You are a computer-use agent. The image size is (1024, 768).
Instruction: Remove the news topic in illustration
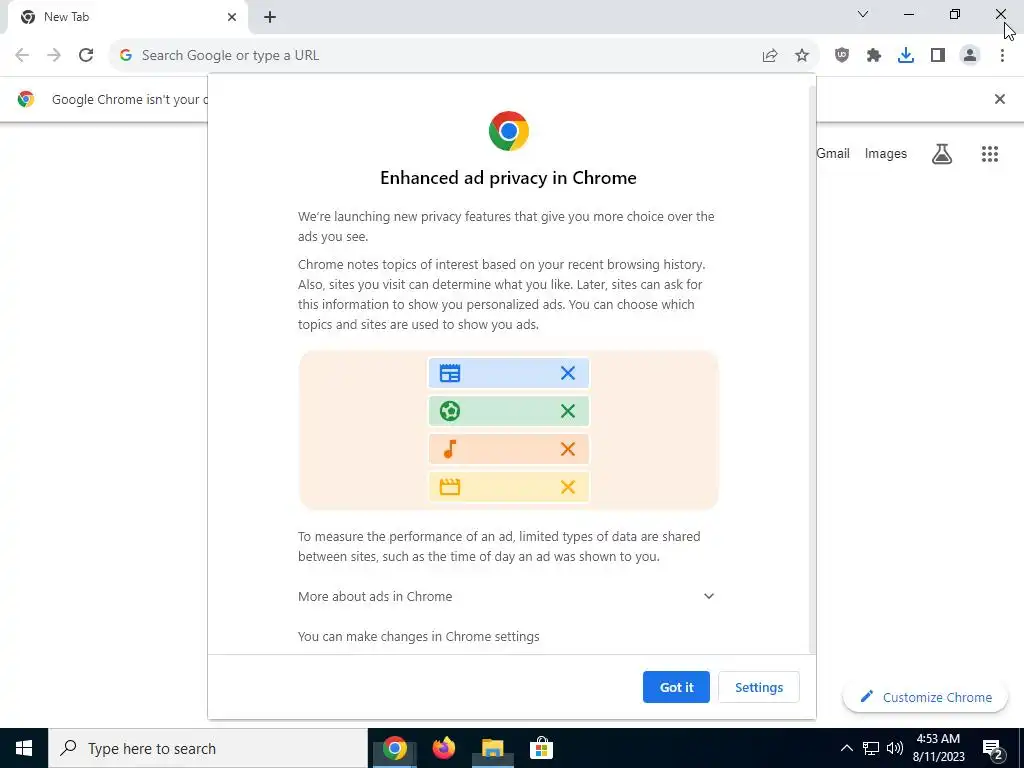coord(568,373)
